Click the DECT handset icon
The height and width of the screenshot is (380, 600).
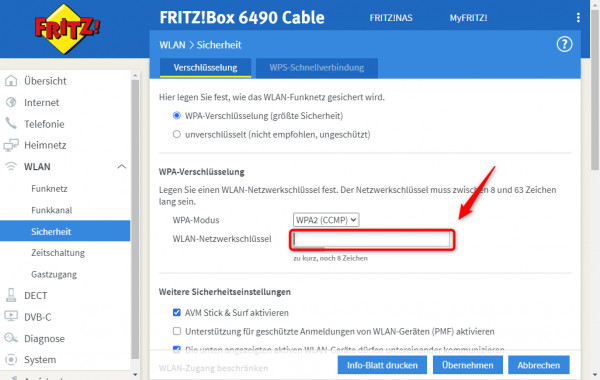pyautogui.click(x=11, y=295)
